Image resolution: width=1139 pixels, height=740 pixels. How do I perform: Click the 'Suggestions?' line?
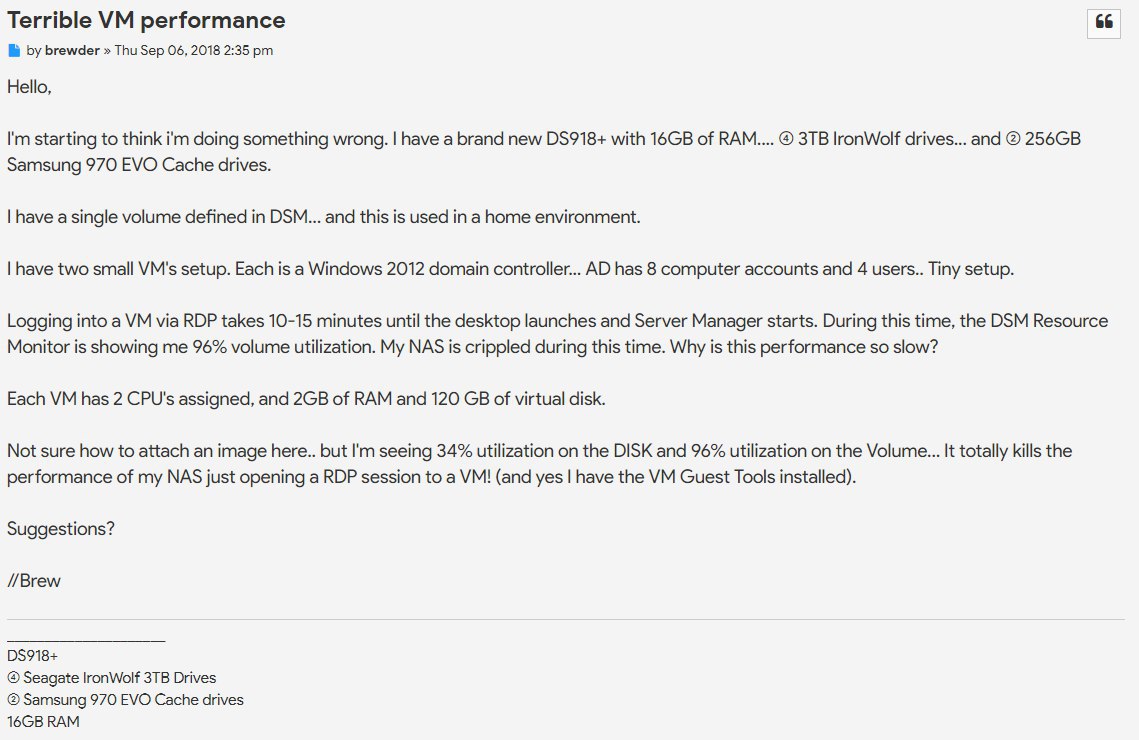click(61, 529)
